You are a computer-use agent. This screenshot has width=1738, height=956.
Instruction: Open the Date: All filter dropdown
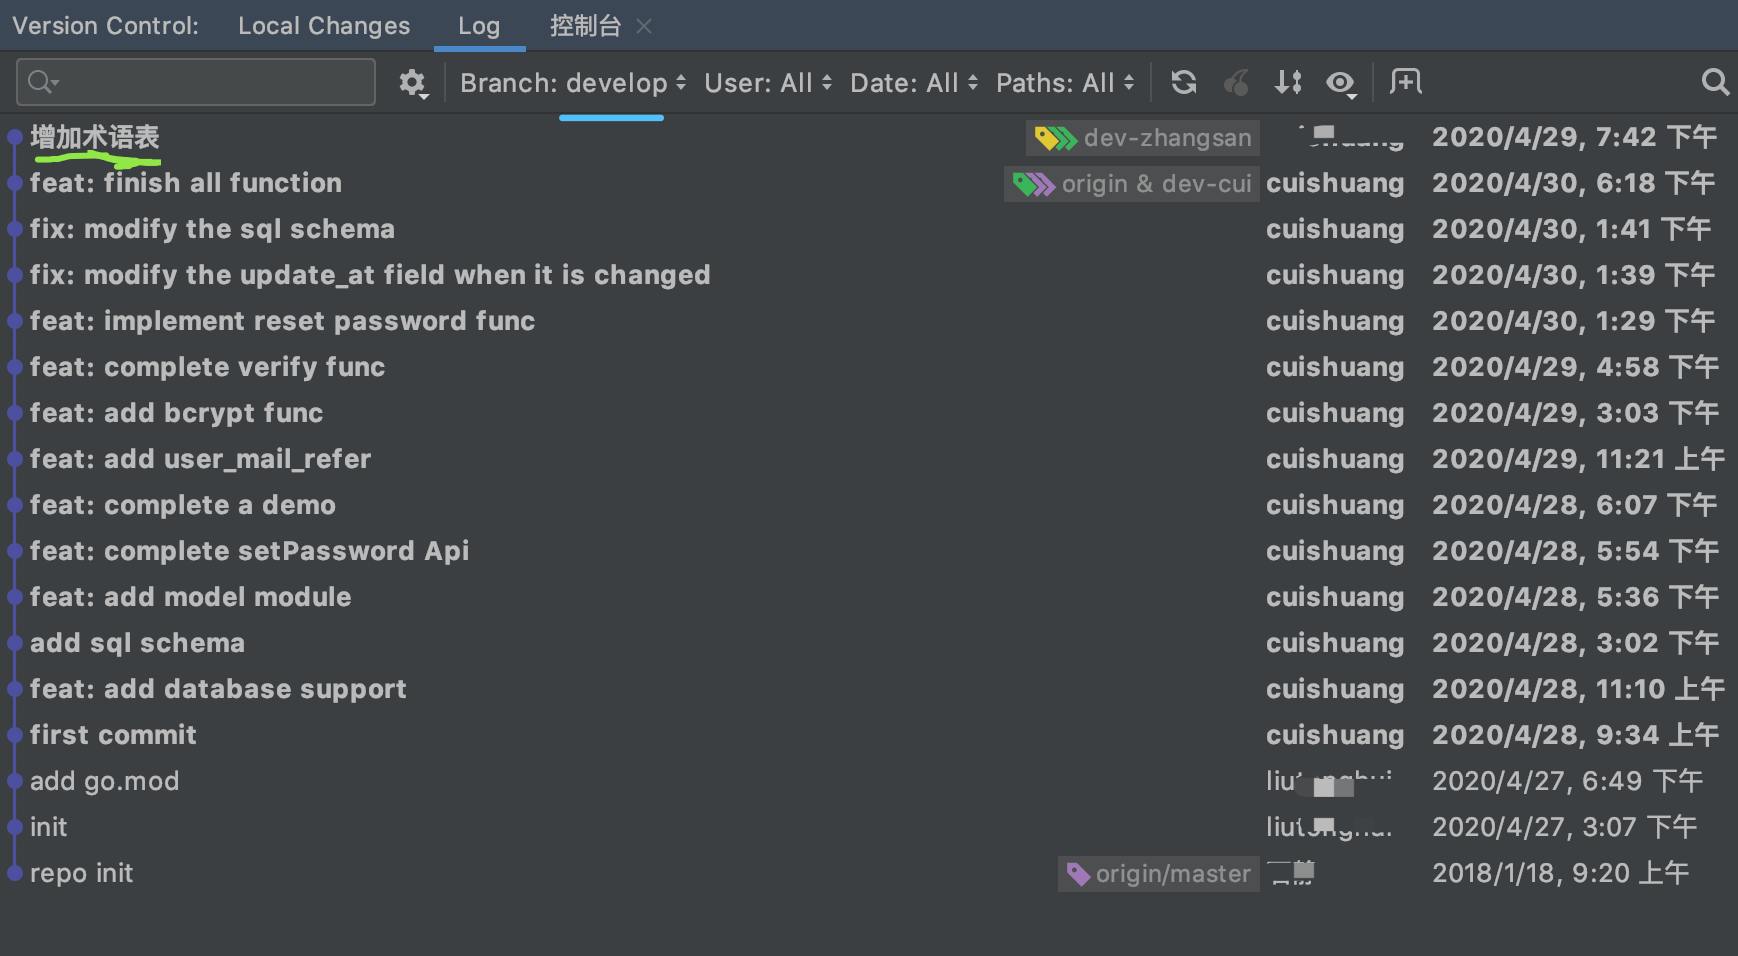(x=913, y=83)
